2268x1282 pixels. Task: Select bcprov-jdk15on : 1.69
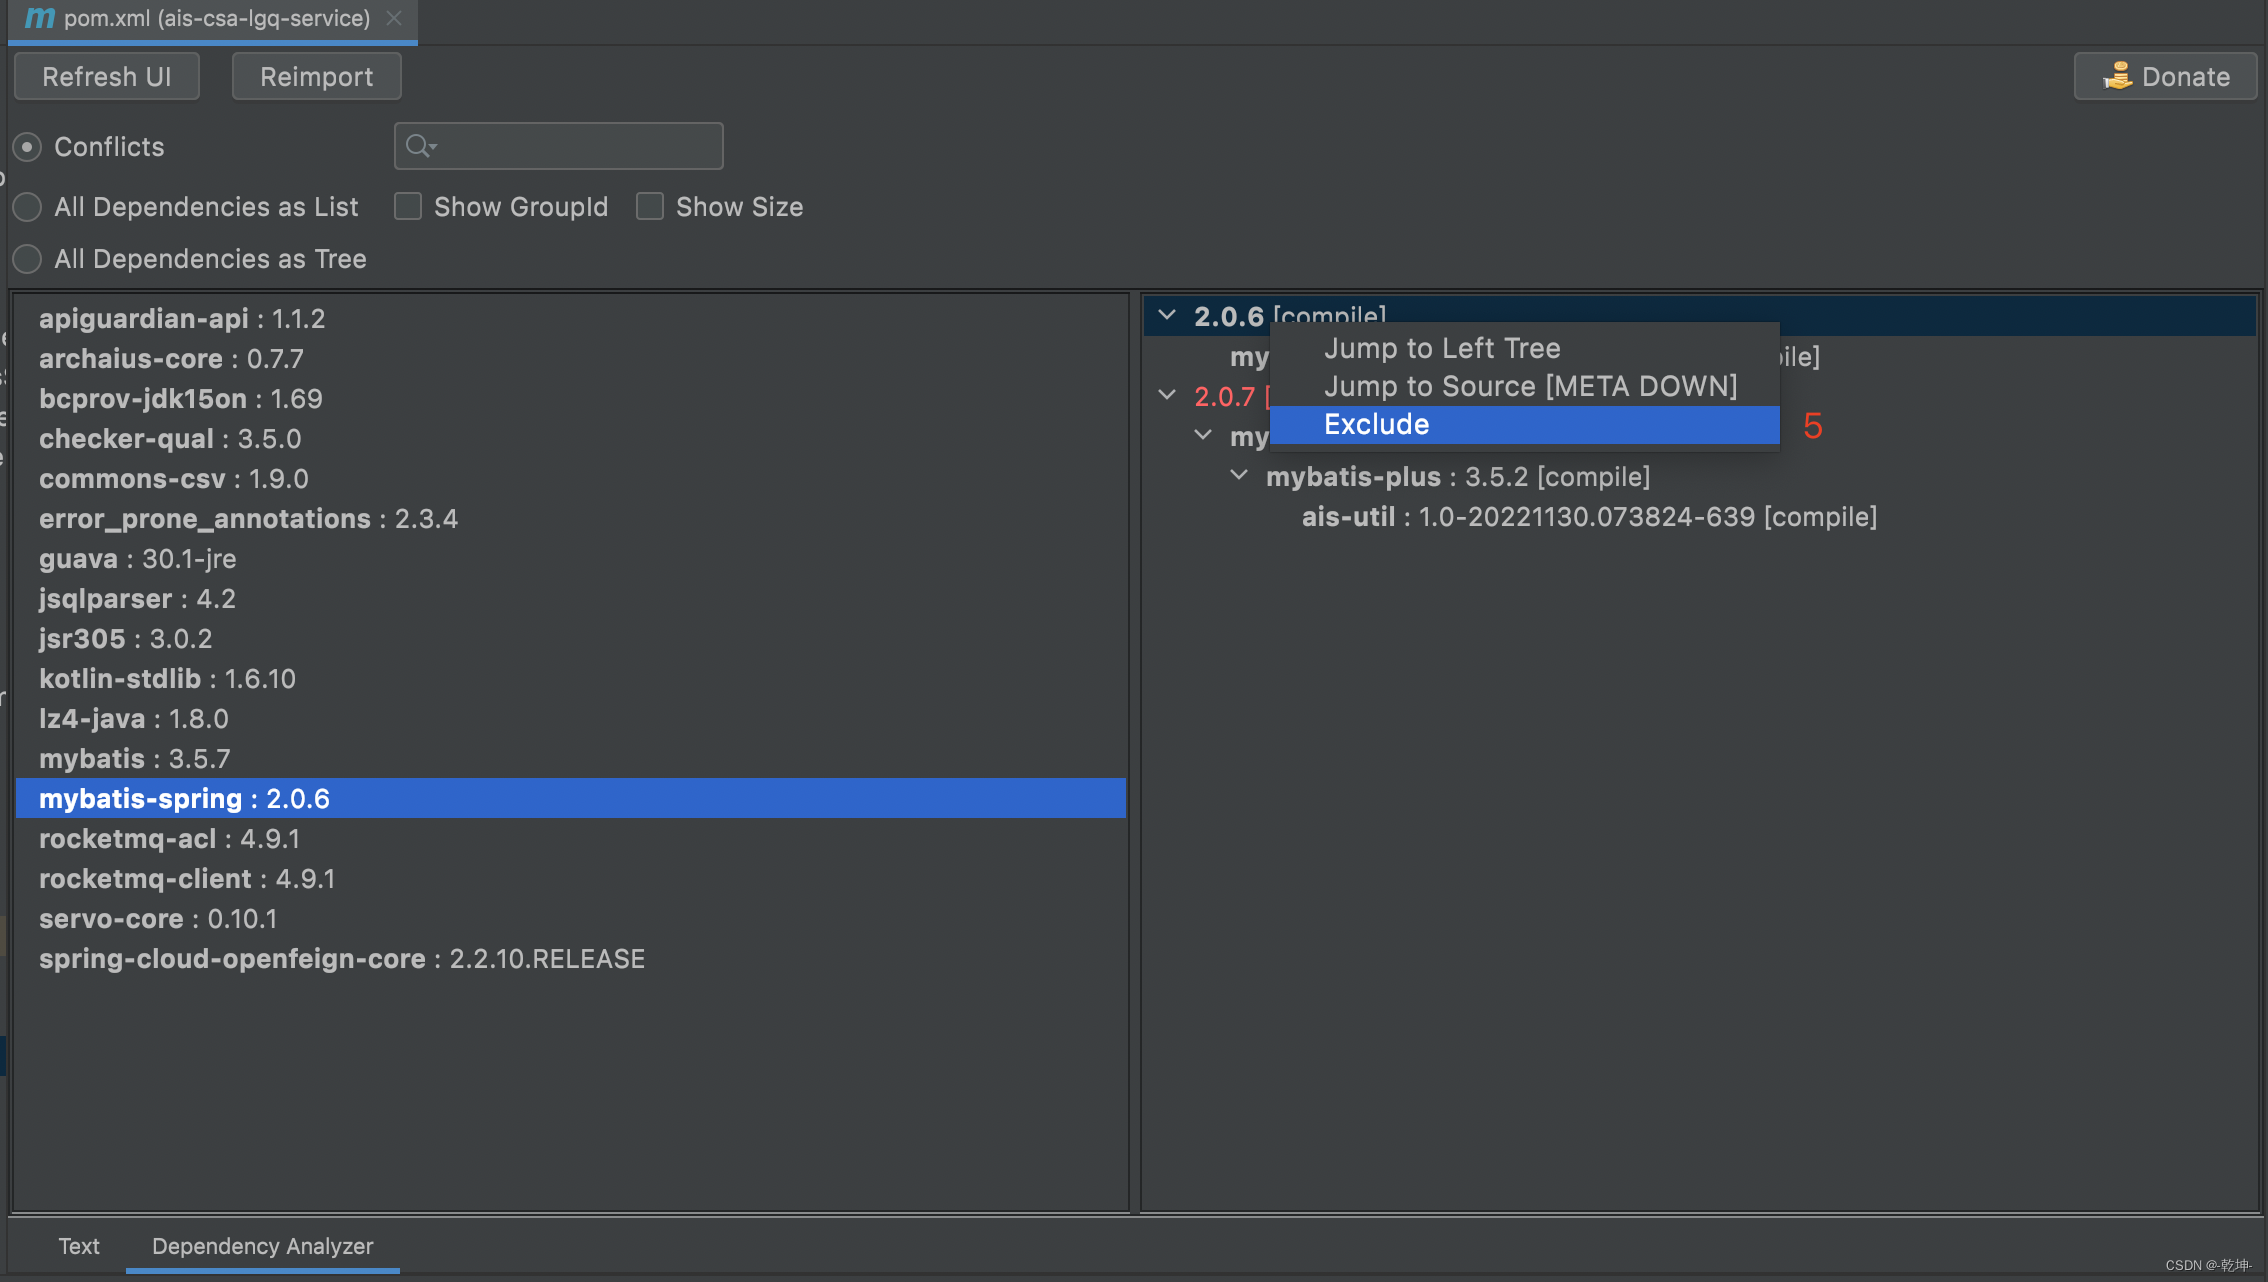pos(571,398)
